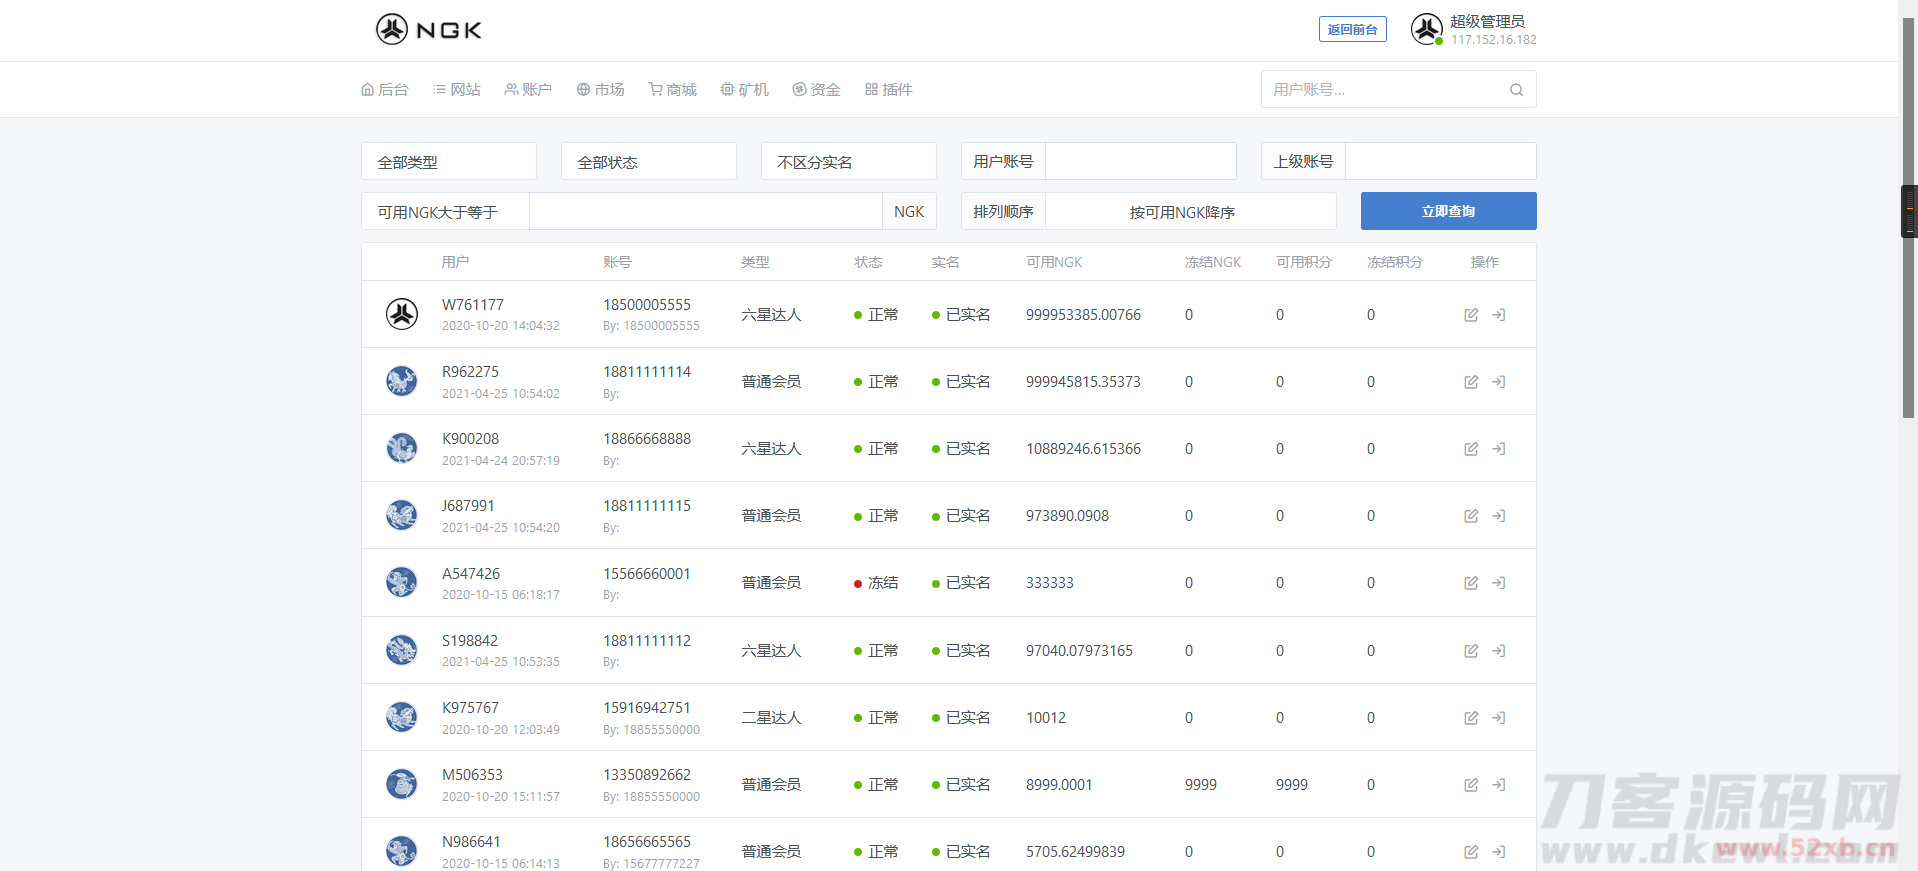This screenshot has width=1918, height=871.
Task: Click the login-as icon for user R962275
Action: coord(1499,382)
